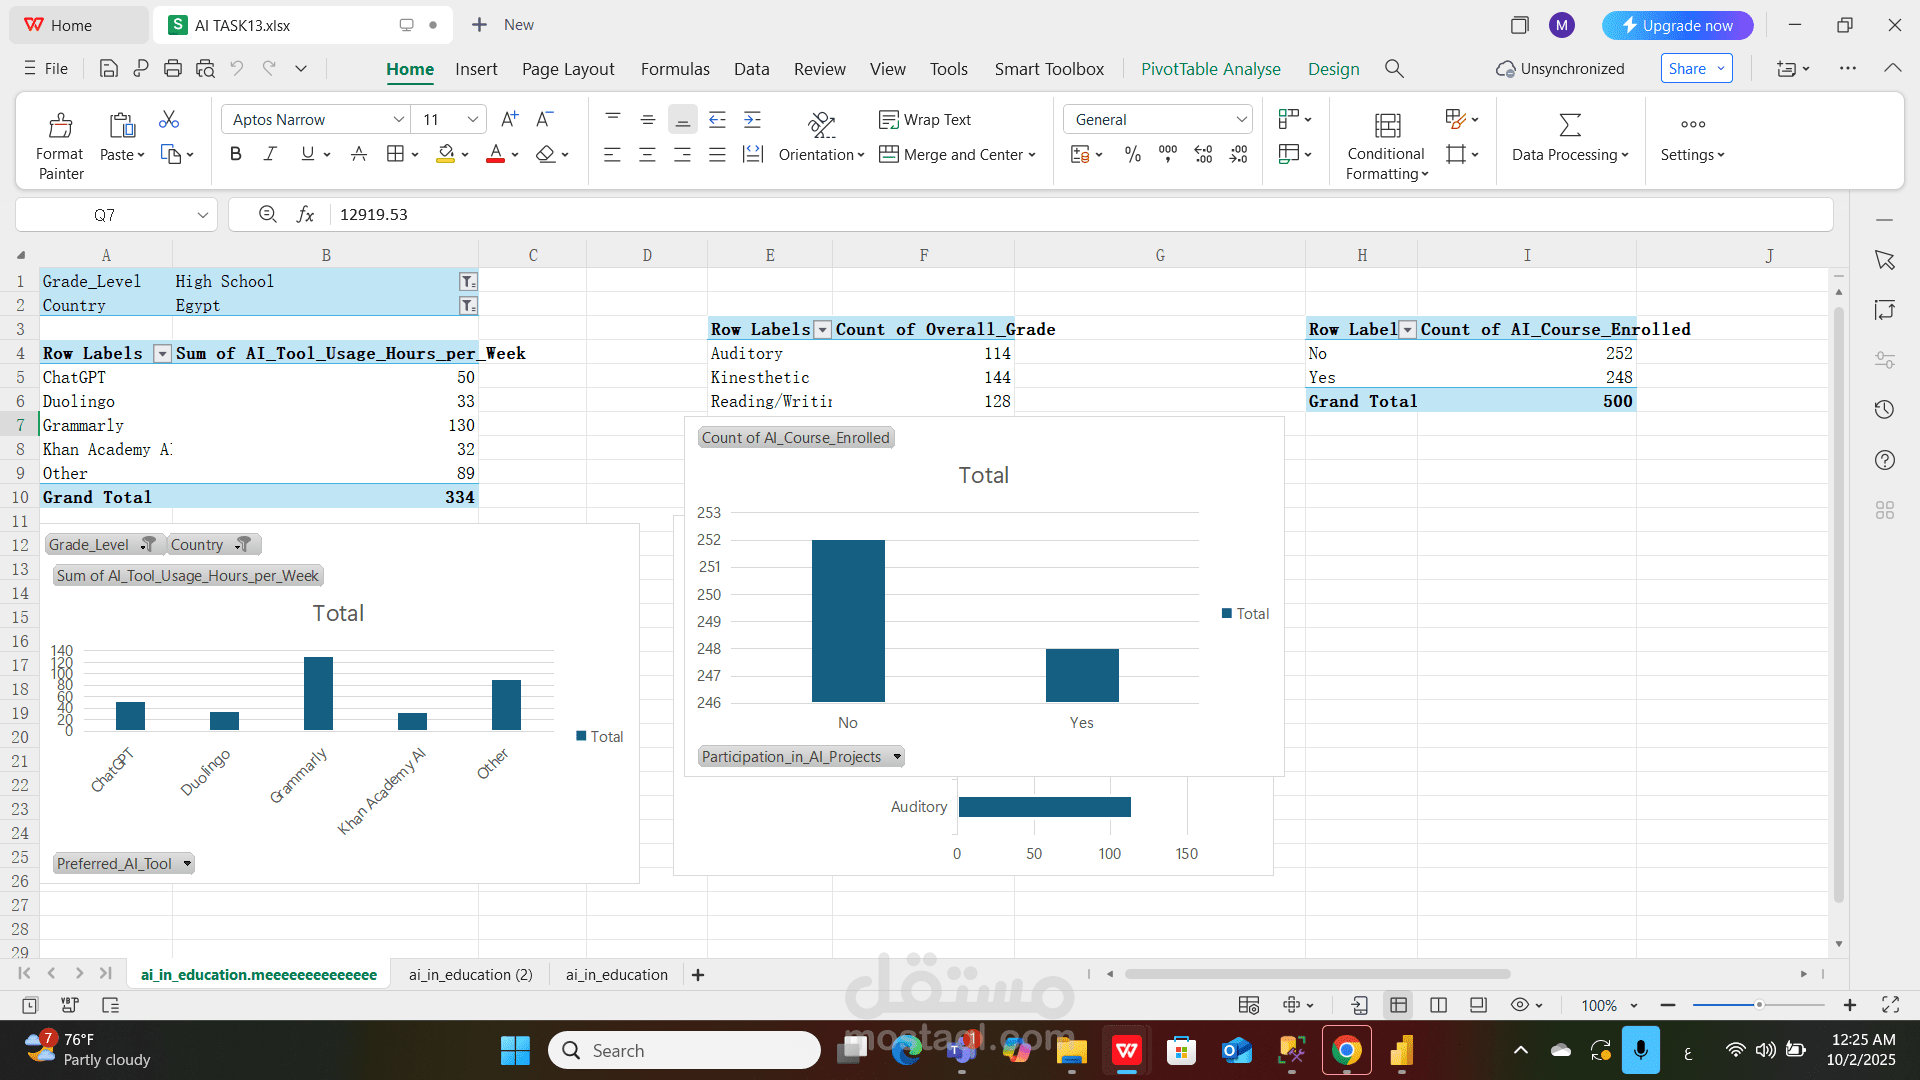
Task: Cut the selection with the scissors icon
Action: click(169, 120)
